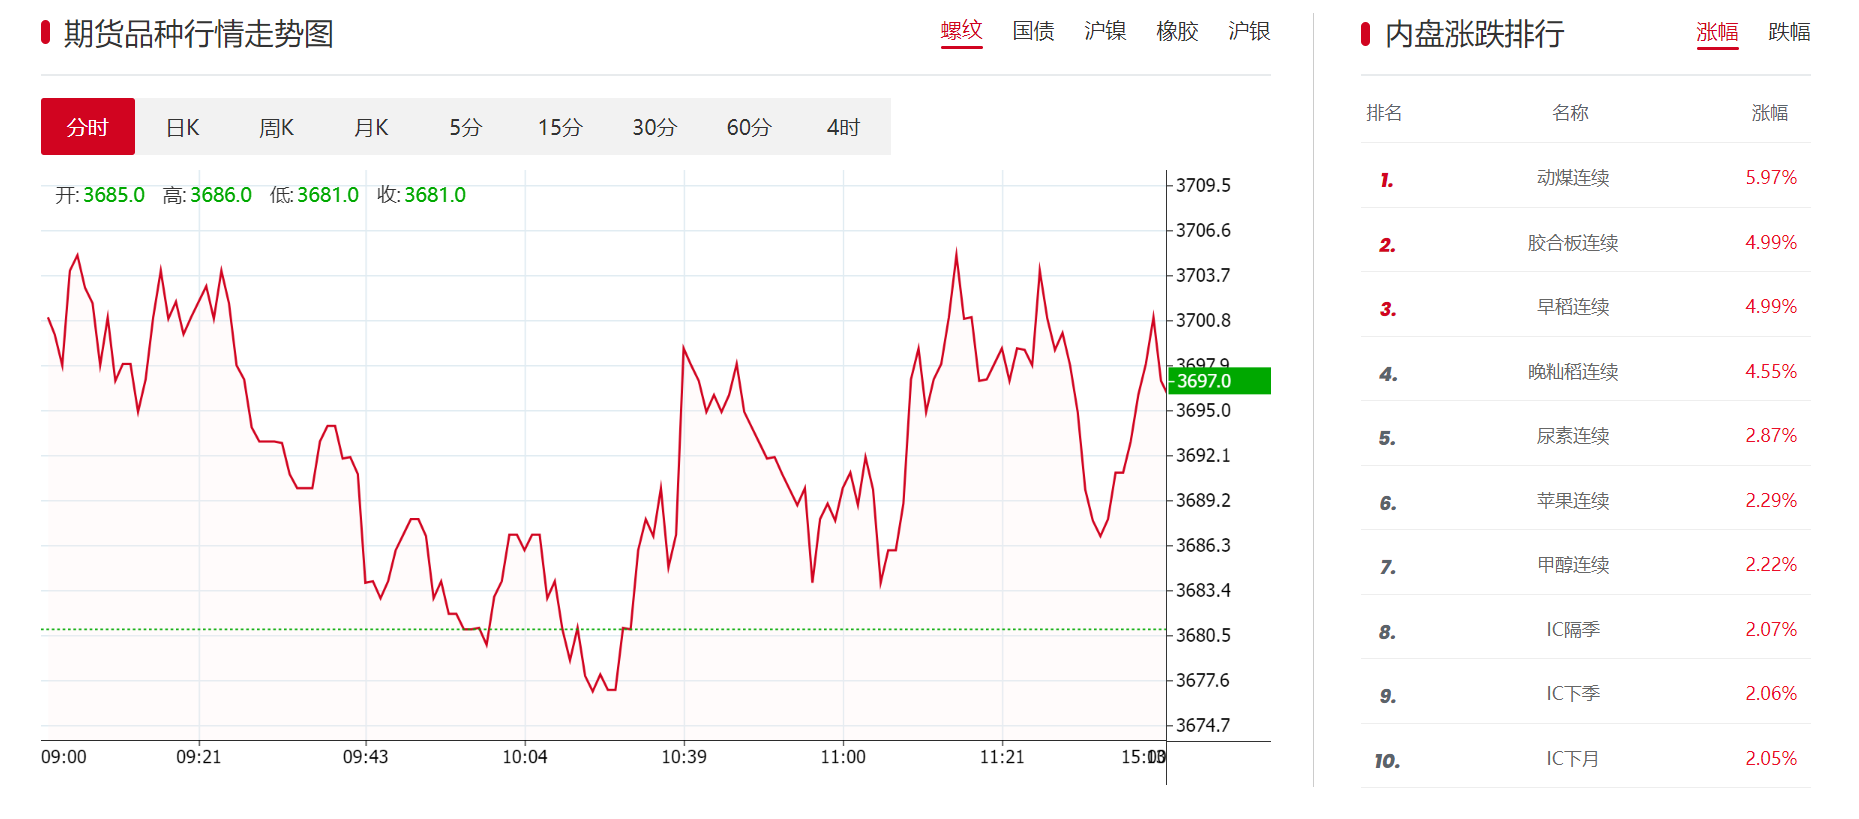Select the 30分 chart interval
Screen dimensions: 1859x819
click(x=654, y=127)
